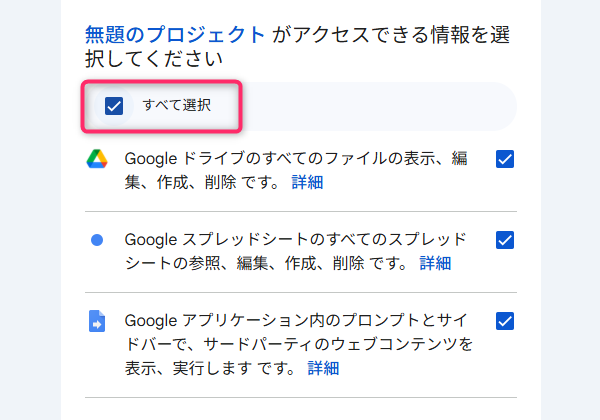This screenshot has width=600, height=420.
Task: Open 詳細 link for サードパーティ content permission
Action: [323, 368]
